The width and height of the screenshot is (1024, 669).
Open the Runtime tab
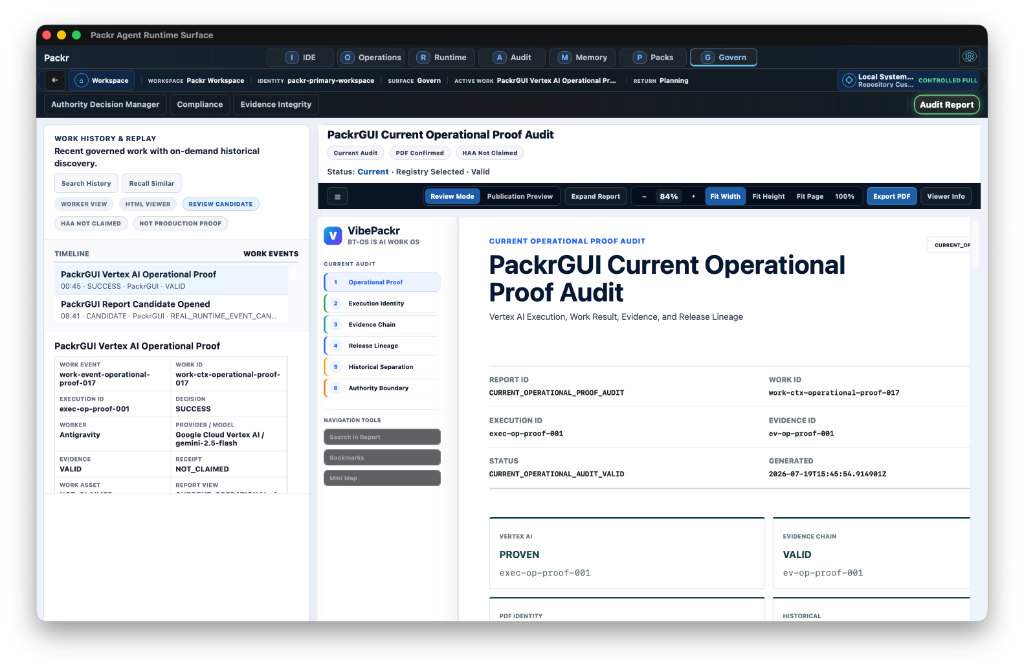[442, 57]
